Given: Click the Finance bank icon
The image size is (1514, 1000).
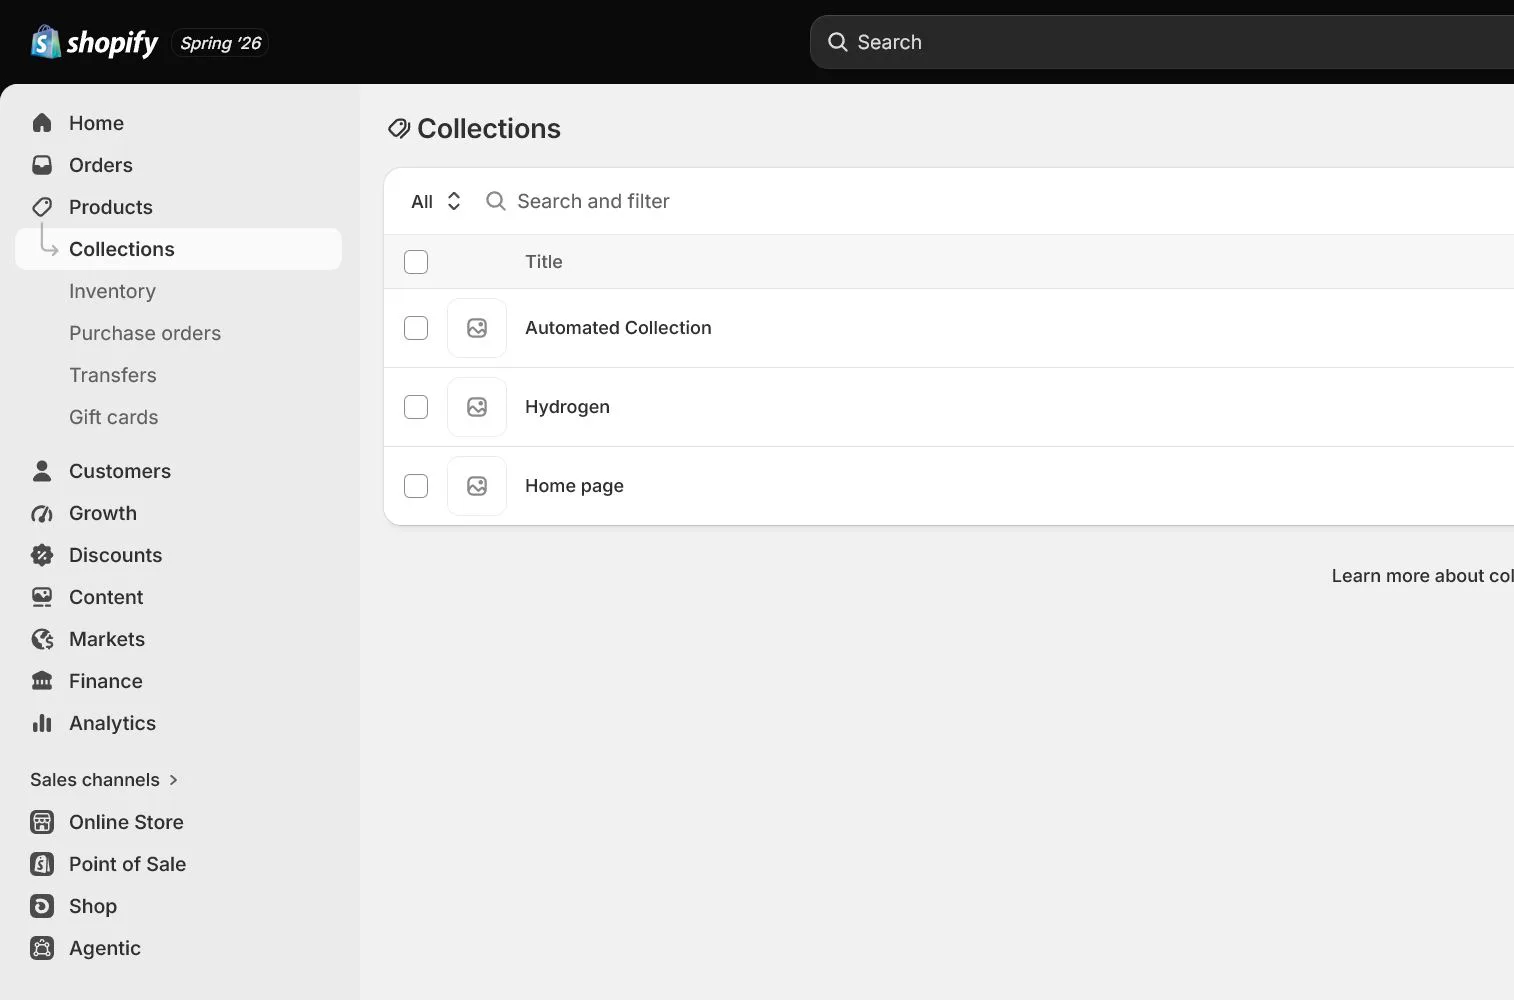Looking at the screenshot, I should tap(42, 681).
